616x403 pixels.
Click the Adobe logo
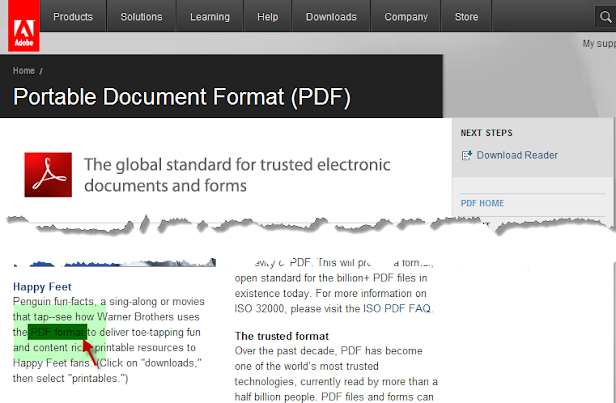click(24, 26)
